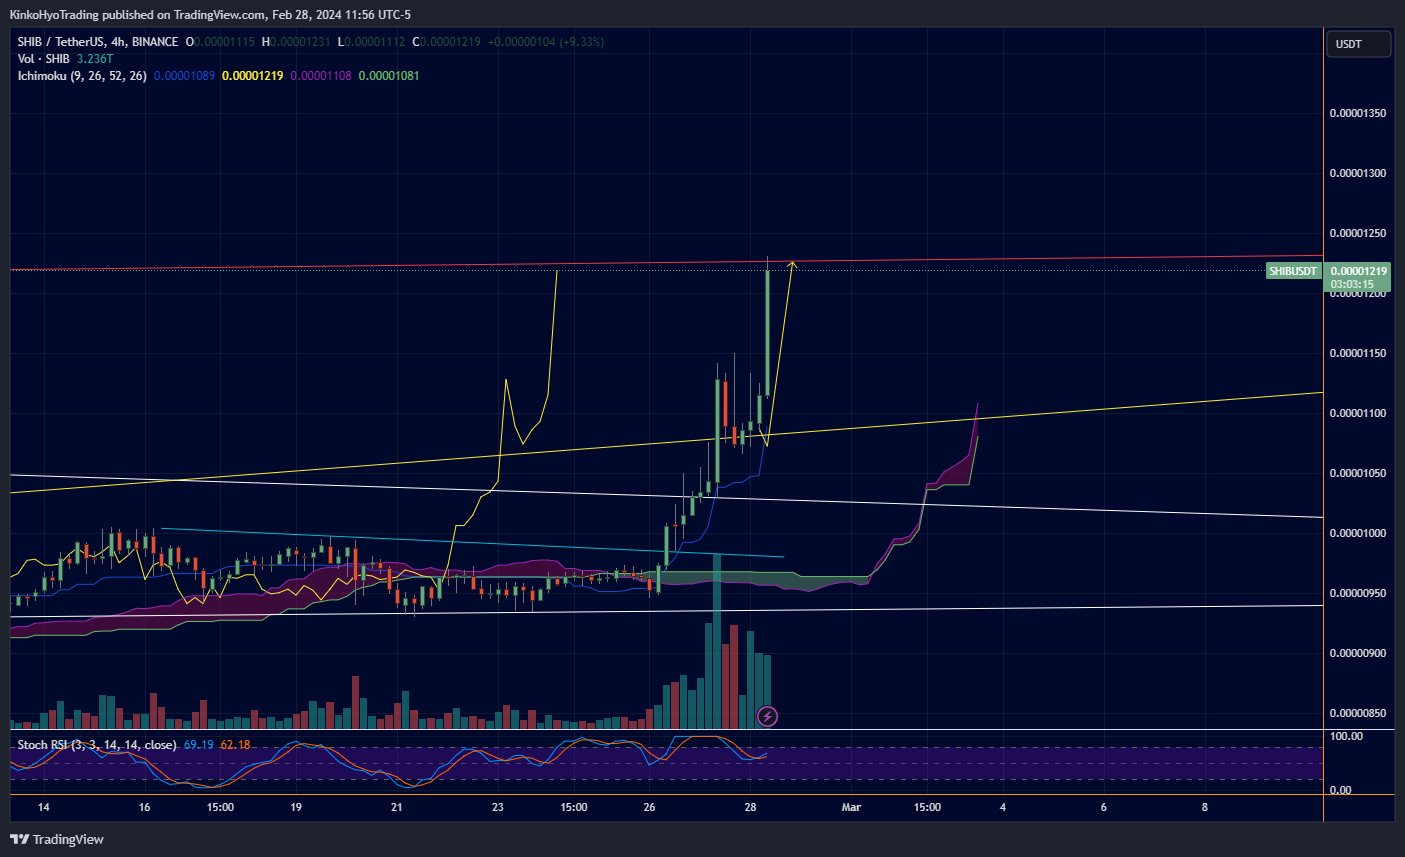Click the date label 19 on time axis
Screen dimensions: 1405x857
[296, 807]
